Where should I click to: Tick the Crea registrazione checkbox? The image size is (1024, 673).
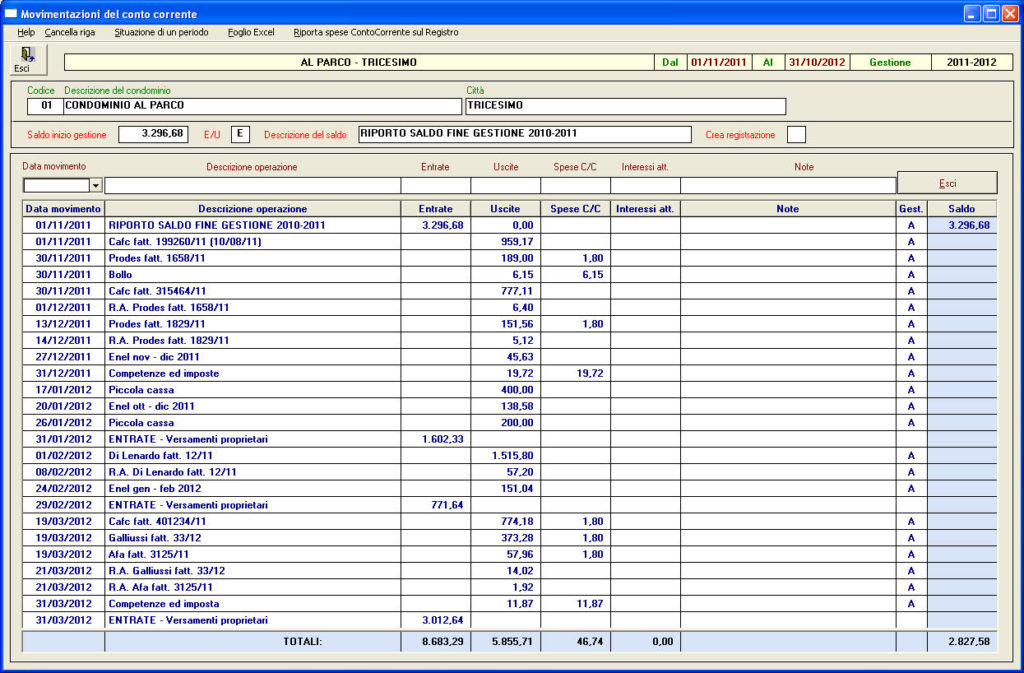[796, 135]
